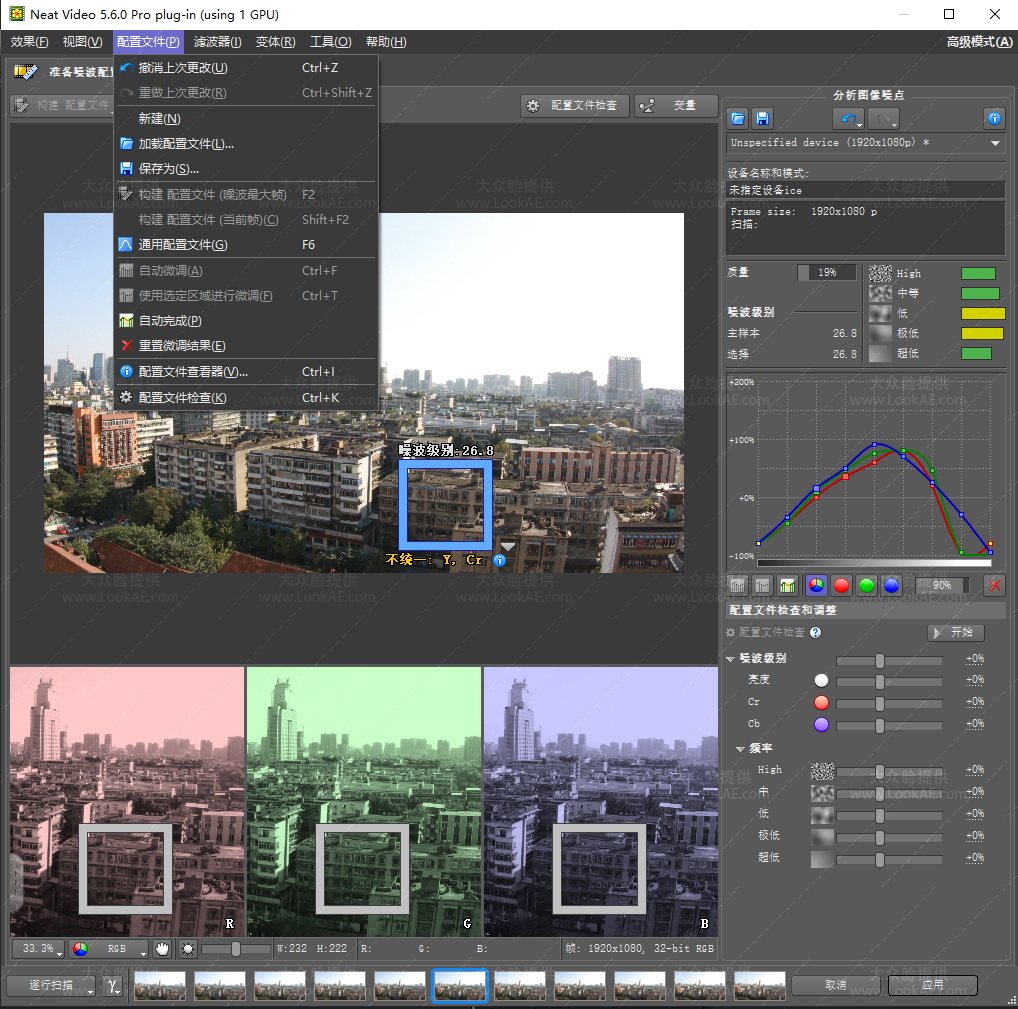Click 中等 frequency noise sample icon
Image resolution: width=1018 pixels, height=1009 pixels.
point(880,293)
